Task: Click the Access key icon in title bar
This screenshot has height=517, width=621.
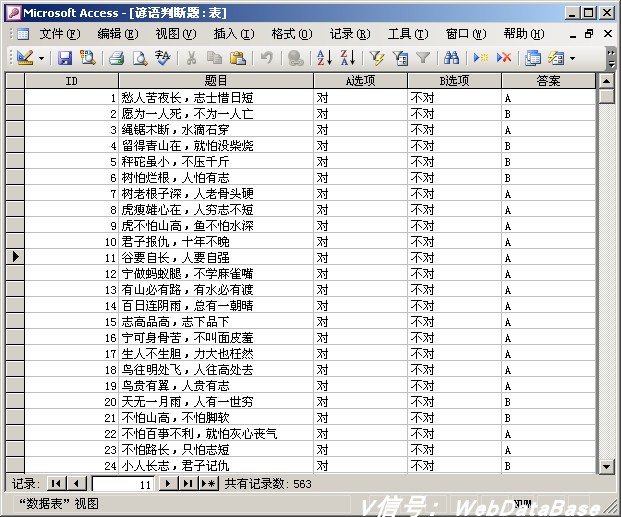Action: 13,13
